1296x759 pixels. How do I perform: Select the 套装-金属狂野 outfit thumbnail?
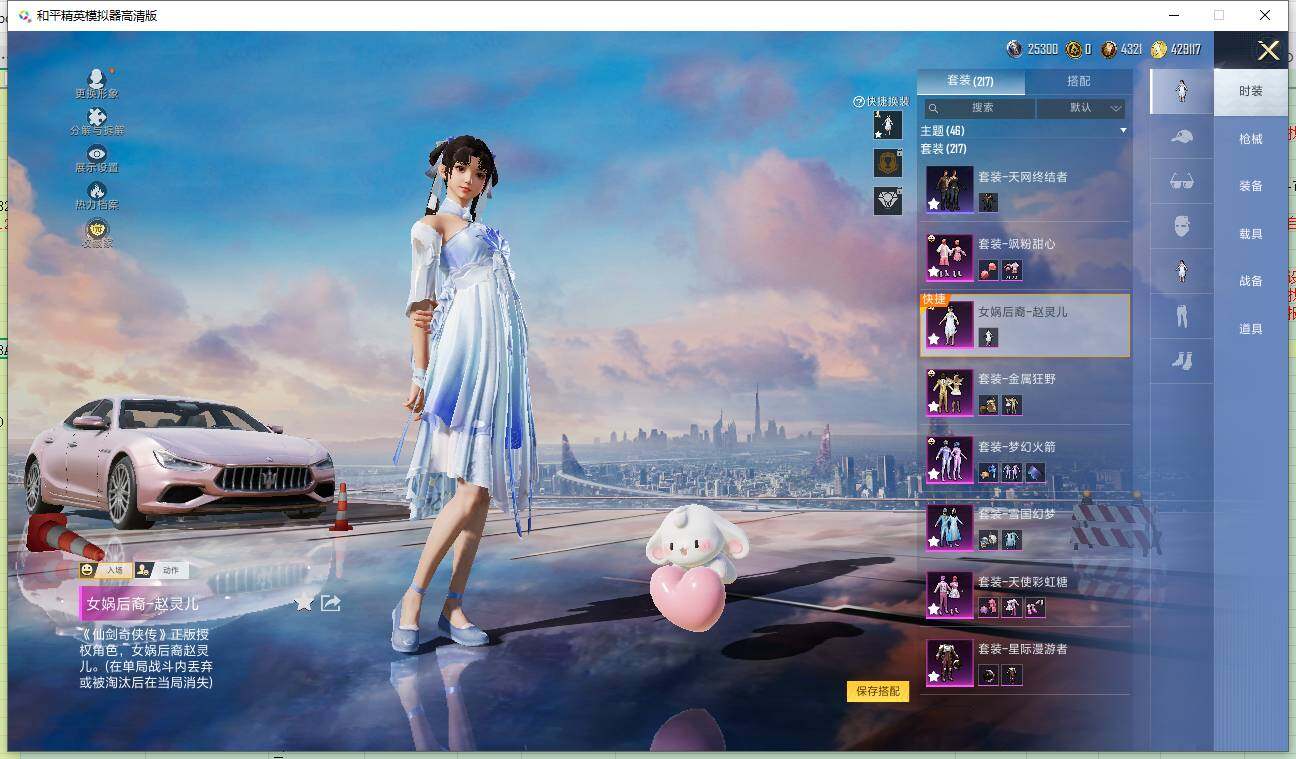(949, 392)
